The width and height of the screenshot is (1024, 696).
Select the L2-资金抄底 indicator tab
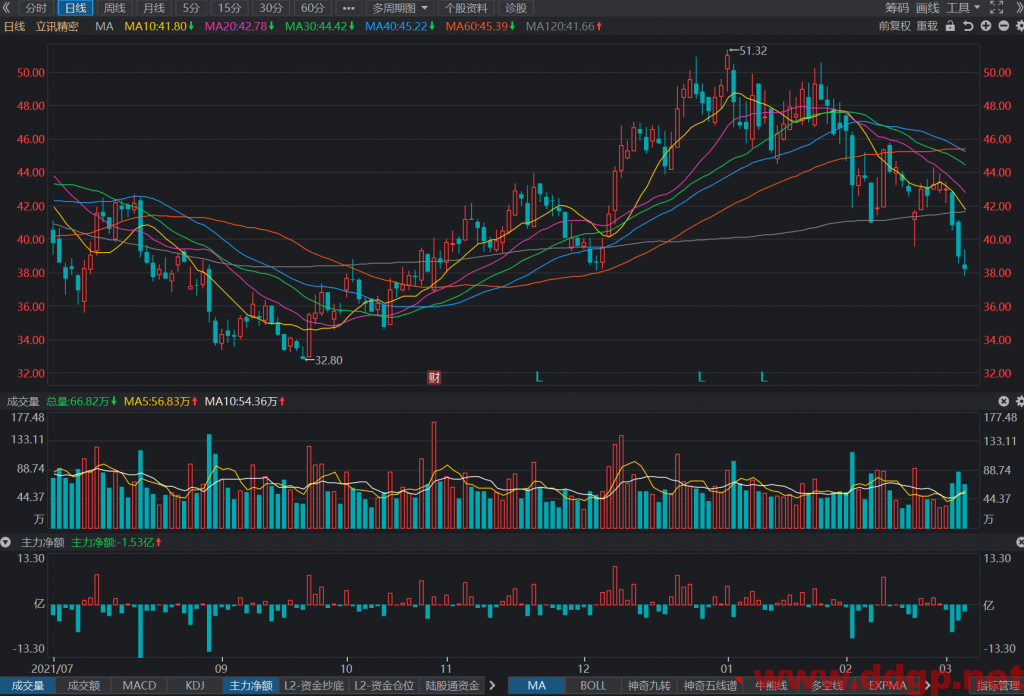pos(314,686)
